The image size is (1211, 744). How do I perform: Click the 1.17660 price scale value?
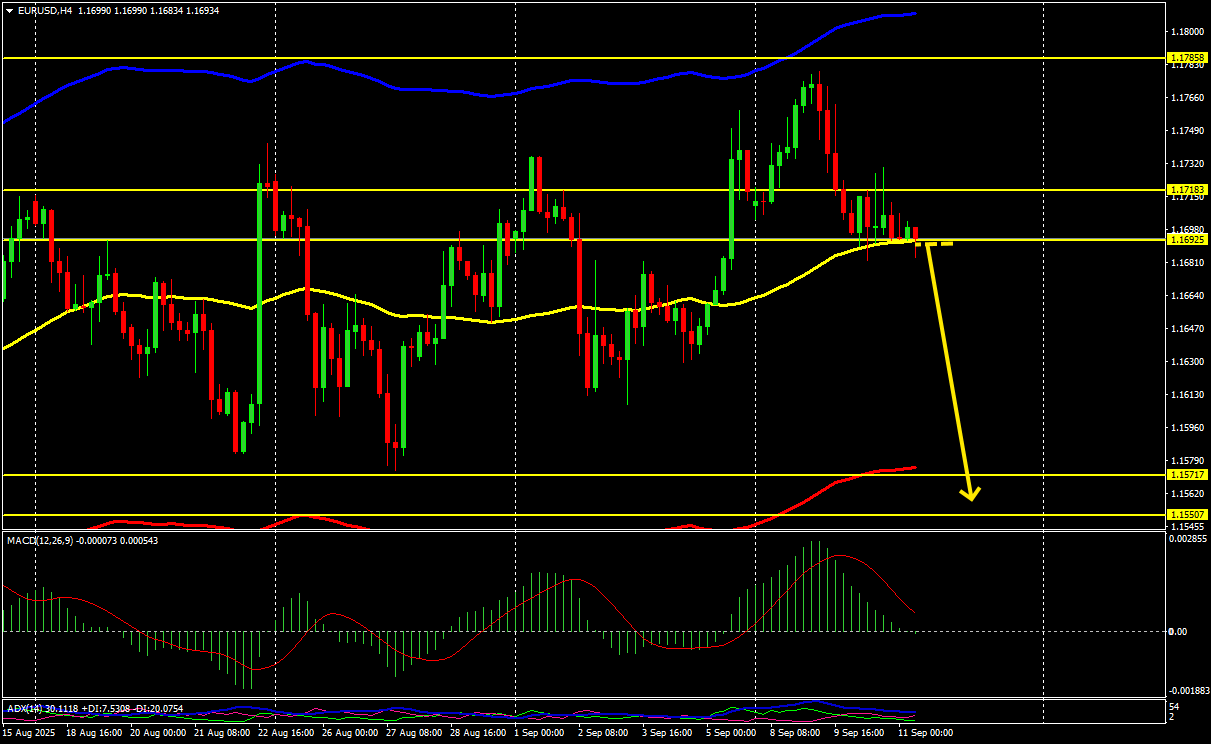pyautogui.click(x=1189, y=97)
